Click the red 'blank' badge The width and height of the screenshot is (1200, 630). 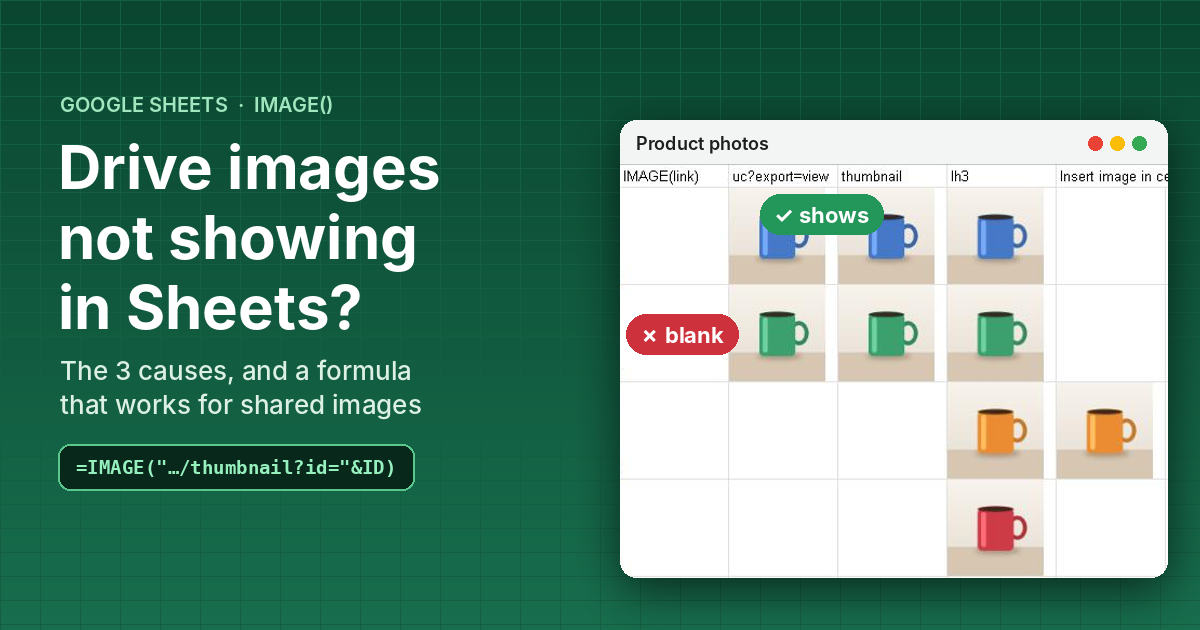(682, 335)
